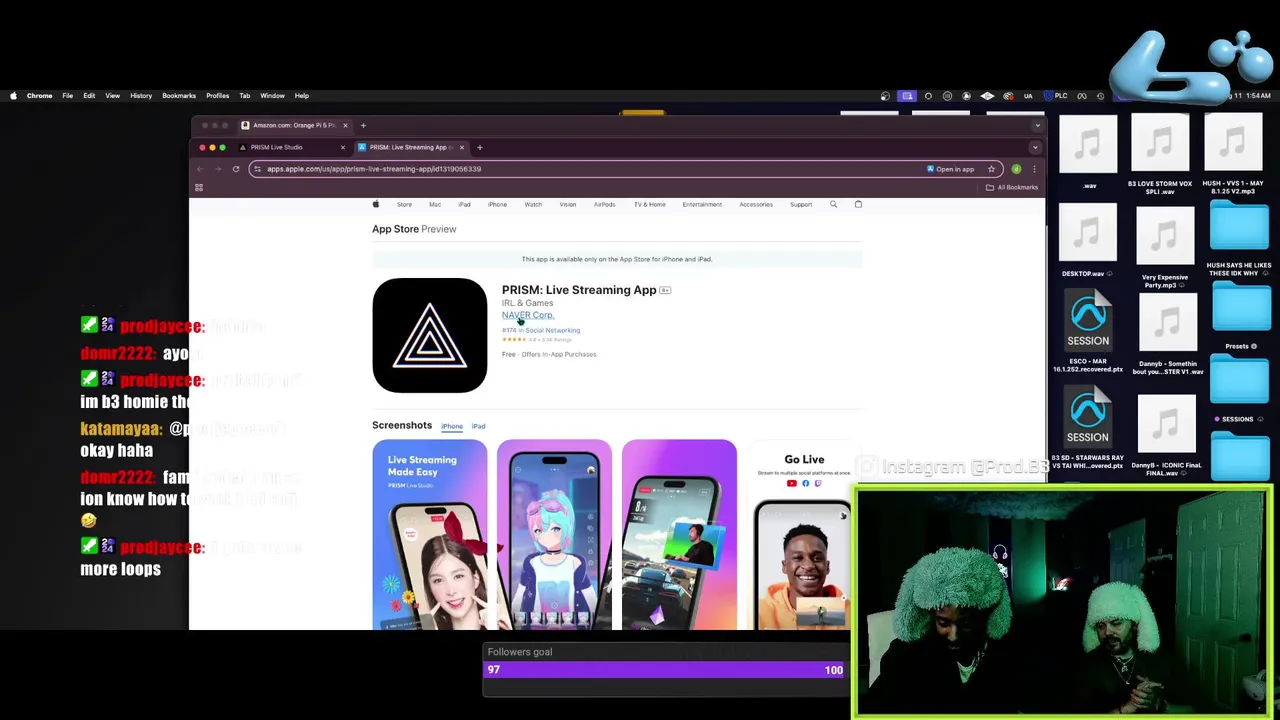1280x720 pixels.
Task: Open the Mac link in Apple navigation
Action: pyautogui.click(x=435, y=204)
